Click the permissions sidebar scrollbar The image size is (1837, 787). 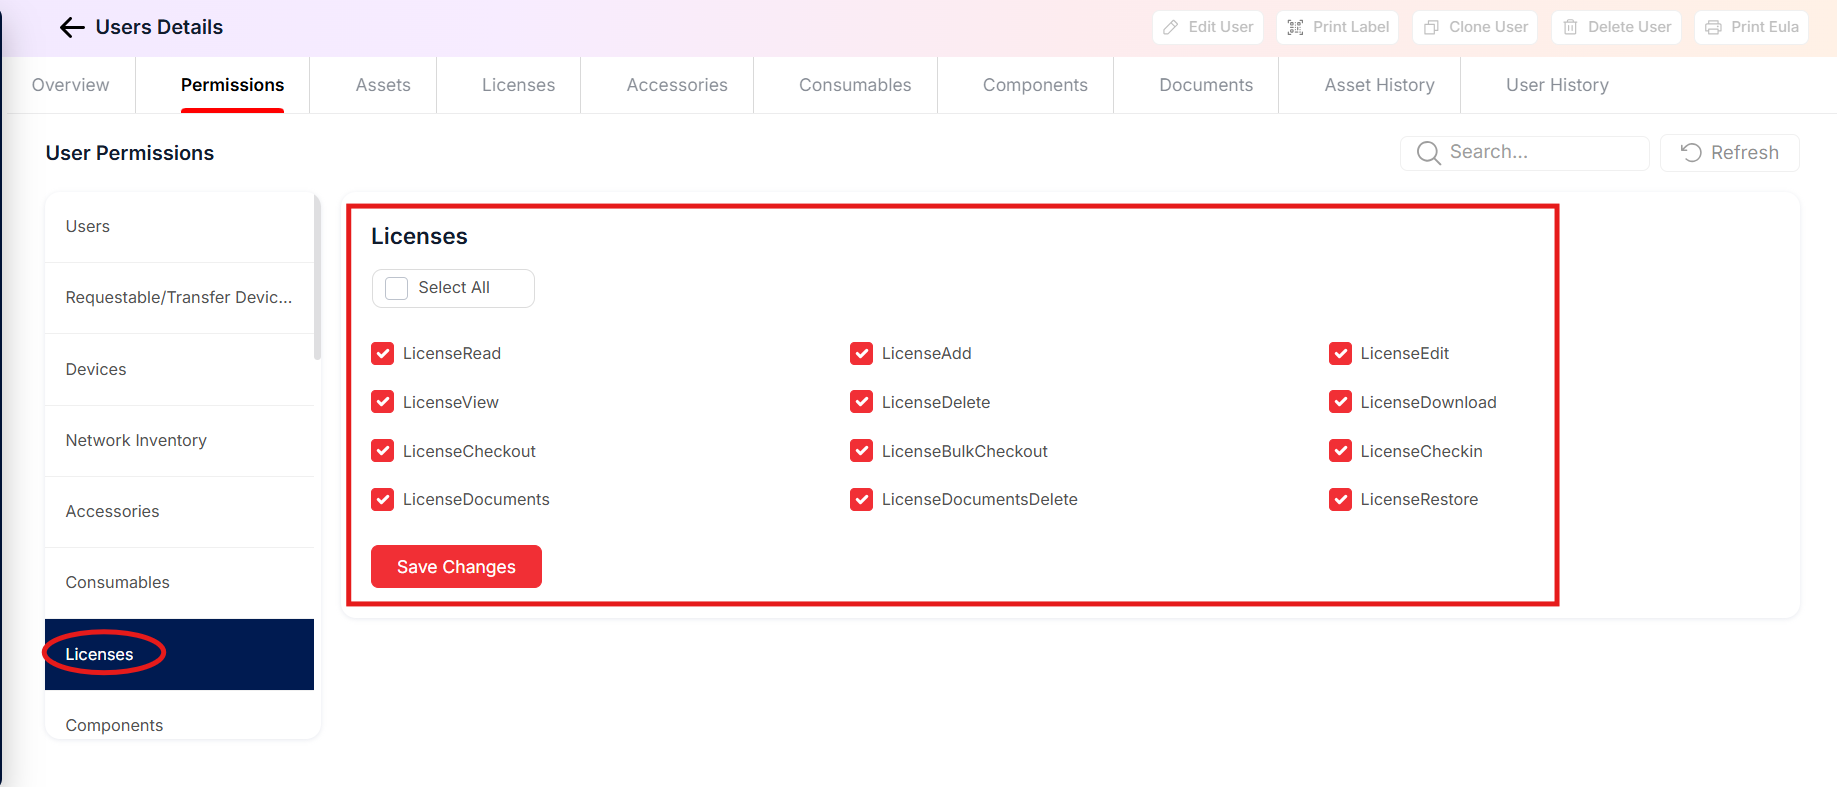(318, 276)
